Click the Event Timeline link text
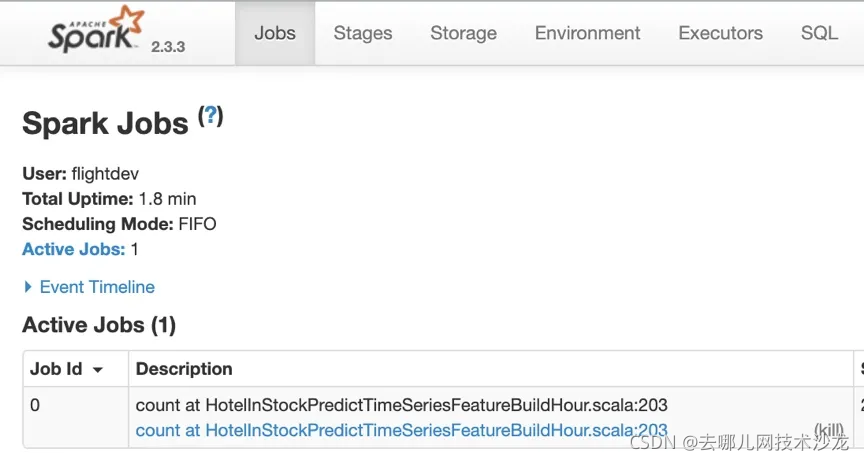The image size is (864, 460). 97,287
